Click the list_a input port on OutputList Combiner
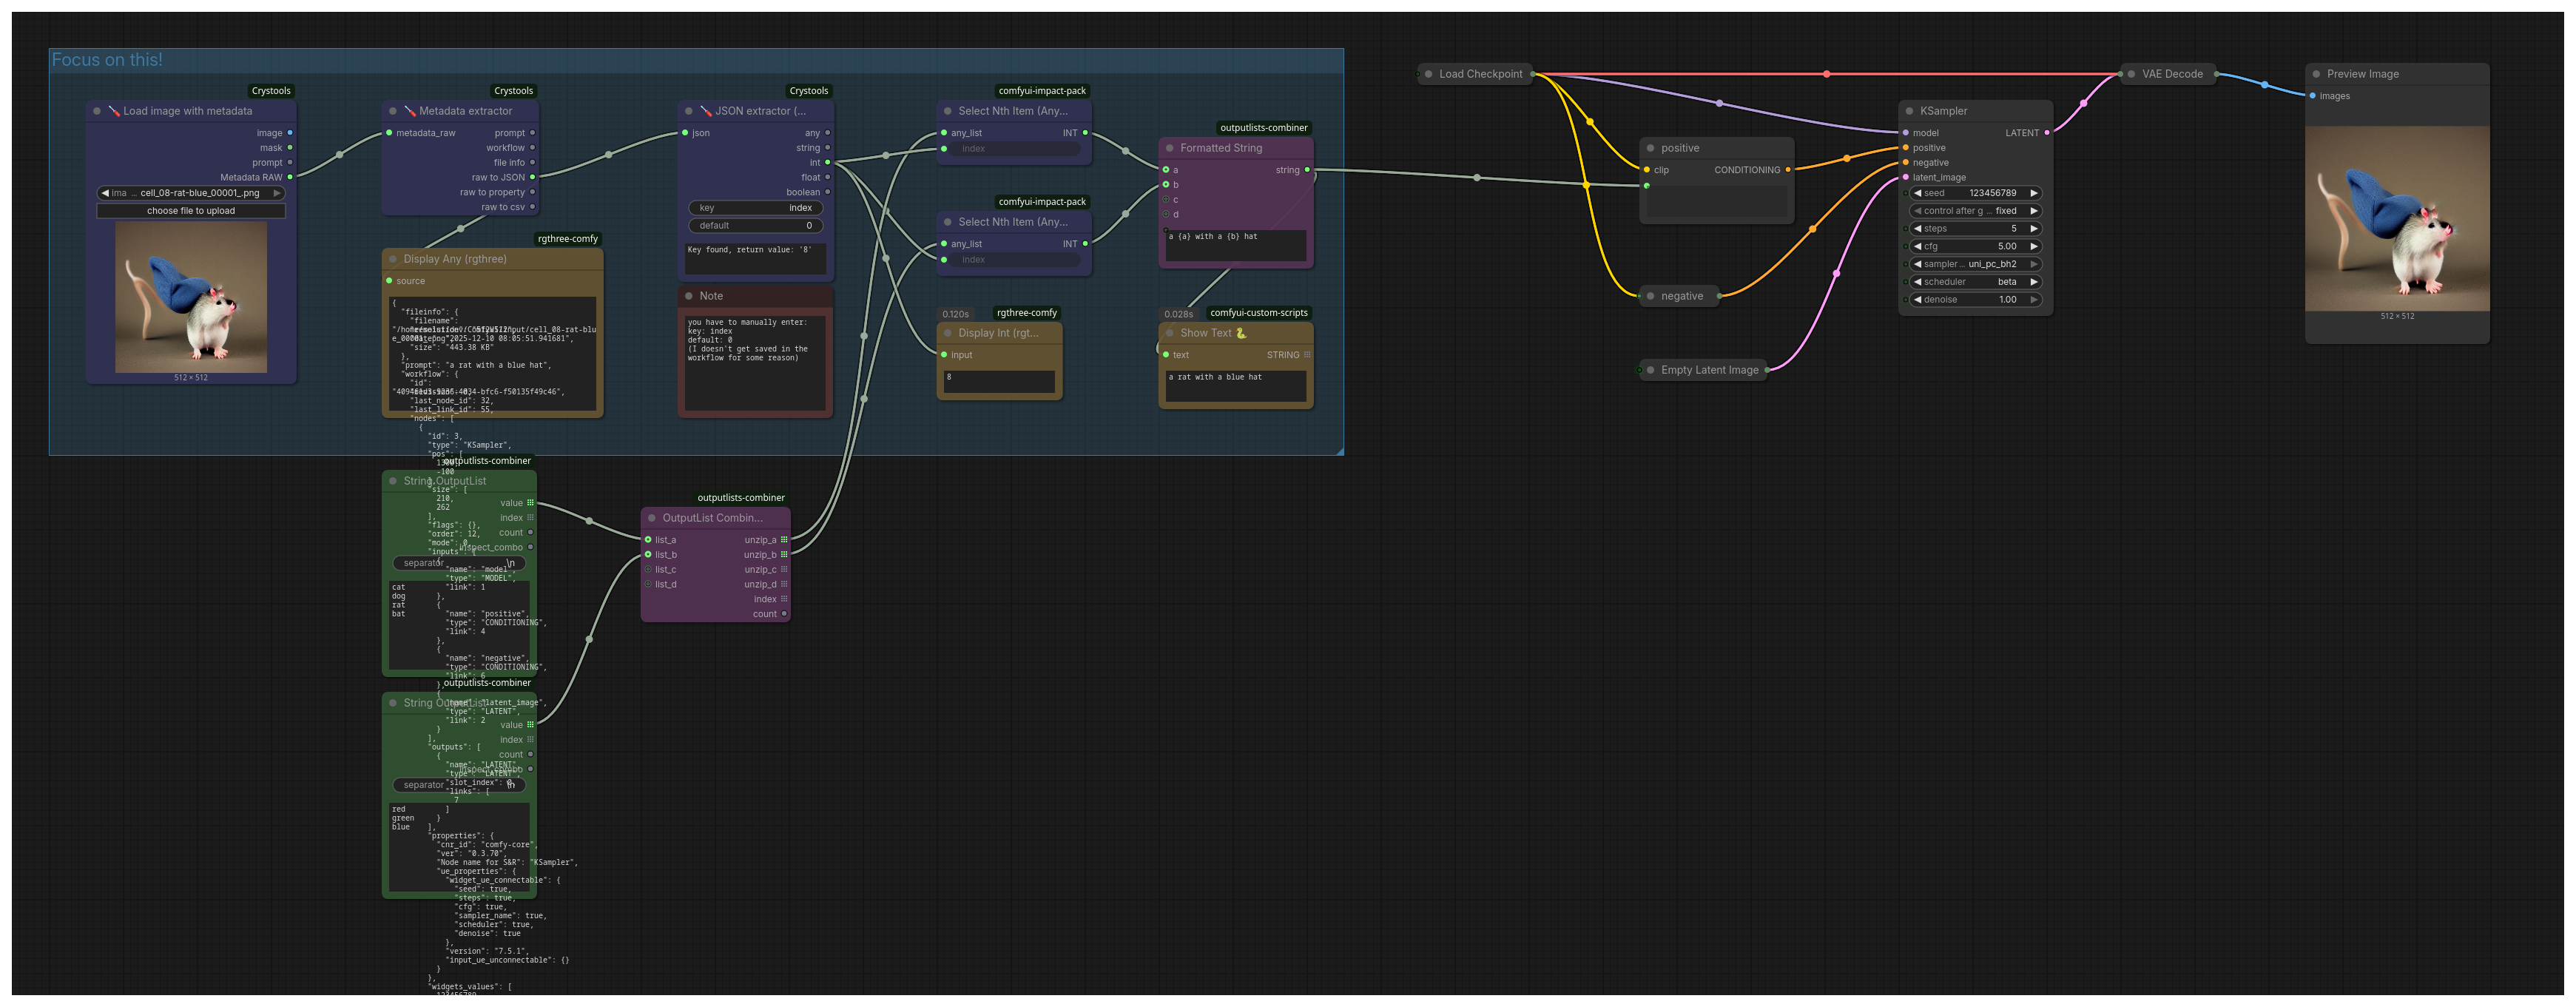2576x1007 pixels. [x=648, y=540]
